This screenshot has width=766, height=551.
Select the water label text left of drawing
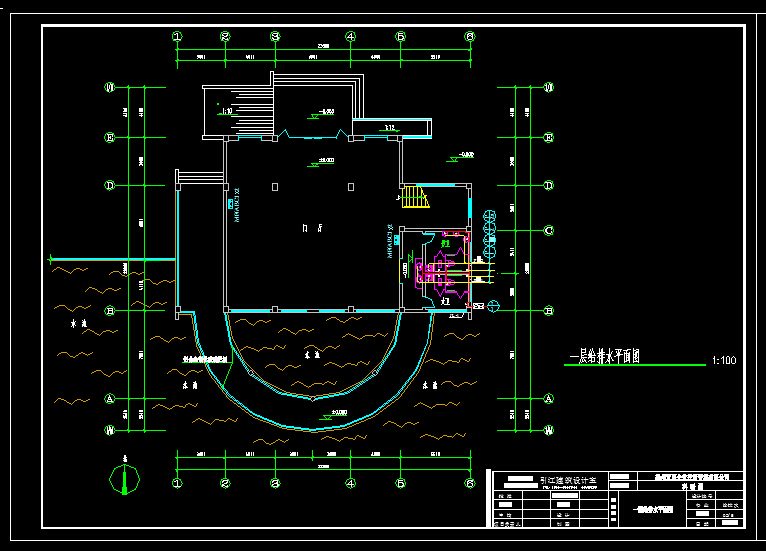78,324
